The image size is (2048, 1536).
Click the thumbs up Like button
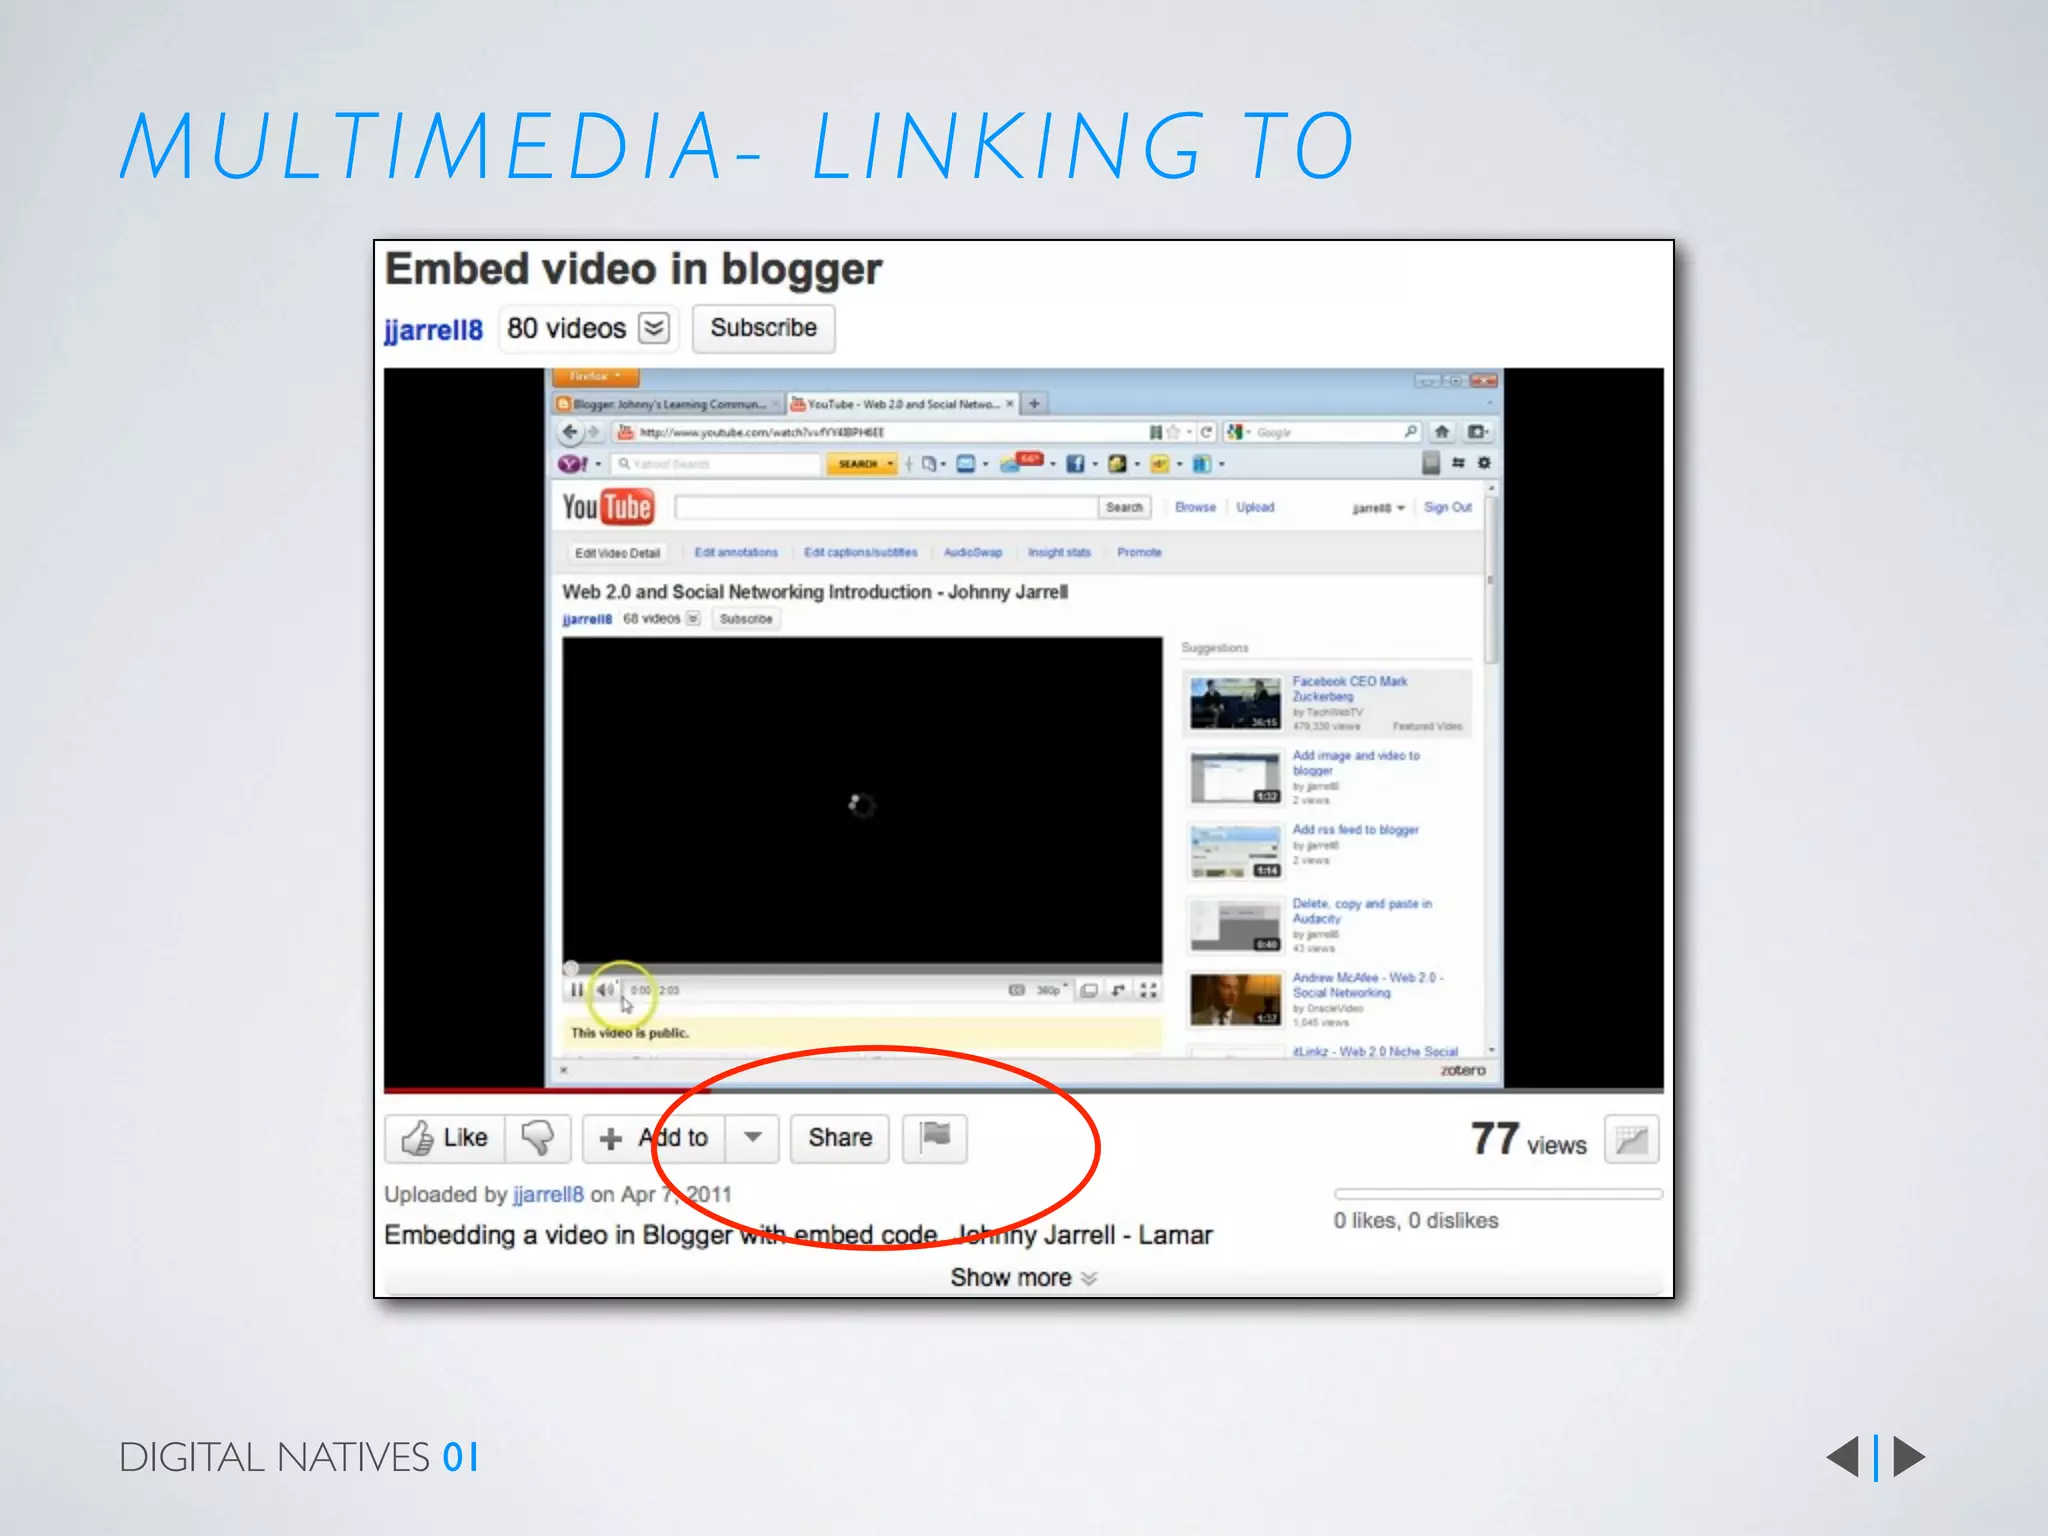click(445, 1138)
